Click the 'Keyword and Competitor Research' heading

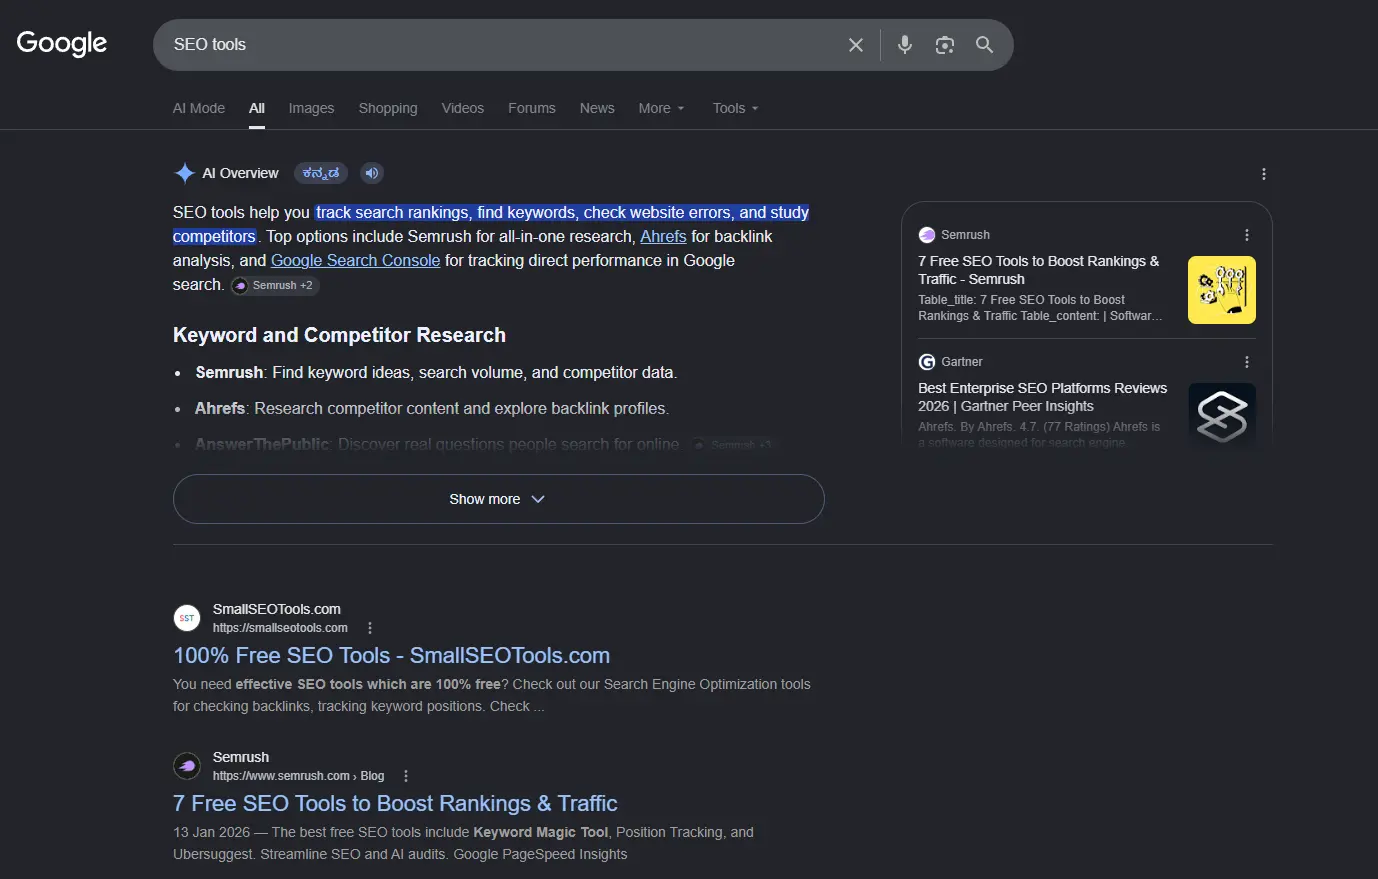coord(339,335)
